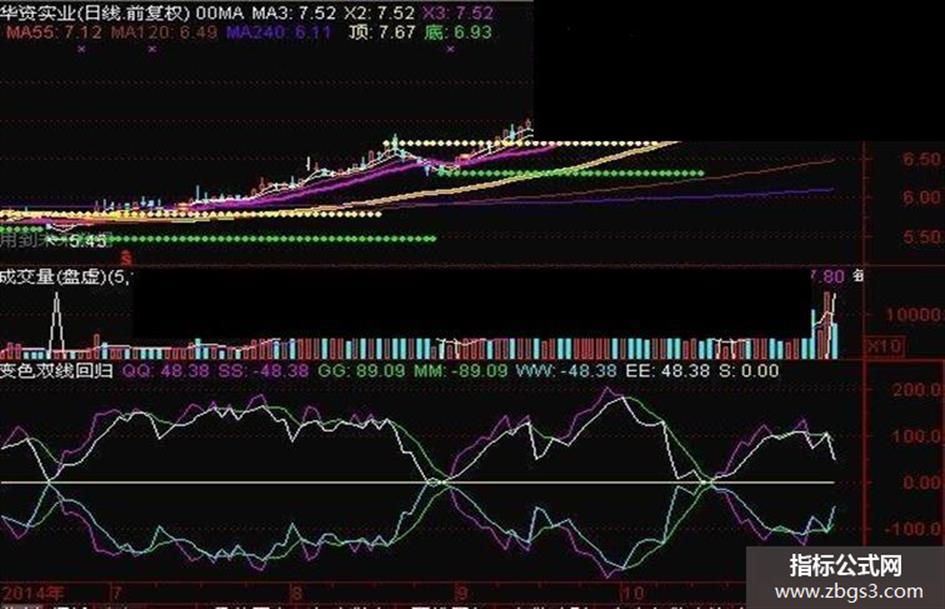
Task: Click the 10000 volume axis label
Action: 912,315
